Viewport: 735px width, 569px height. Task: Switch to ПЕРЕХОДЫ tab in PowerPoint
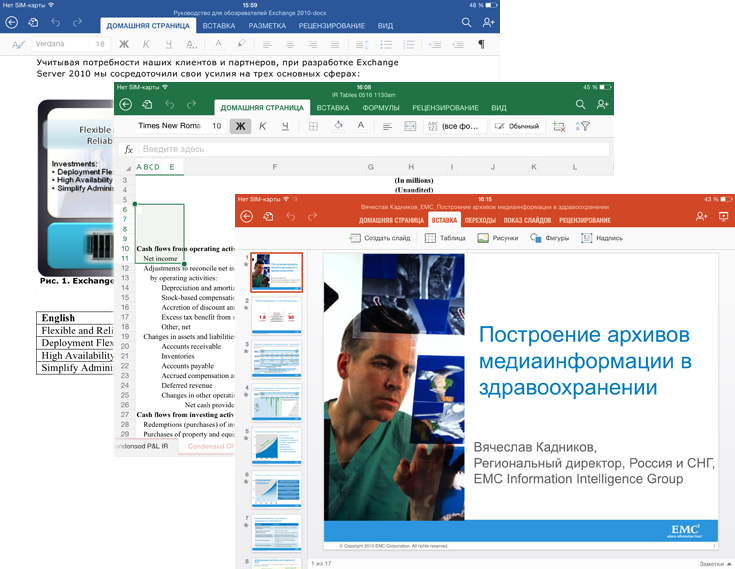tap(480, 220)
